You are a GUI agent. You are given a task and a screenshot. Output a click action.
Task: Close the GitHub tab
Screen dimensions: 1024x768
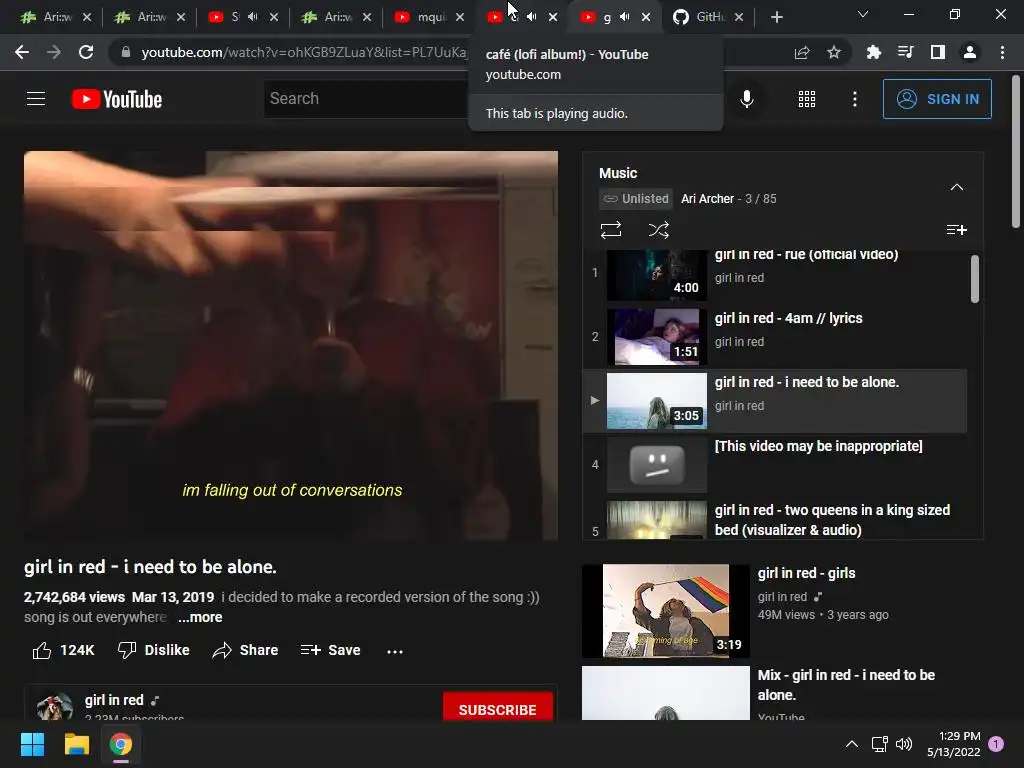(x=739, y=17)
